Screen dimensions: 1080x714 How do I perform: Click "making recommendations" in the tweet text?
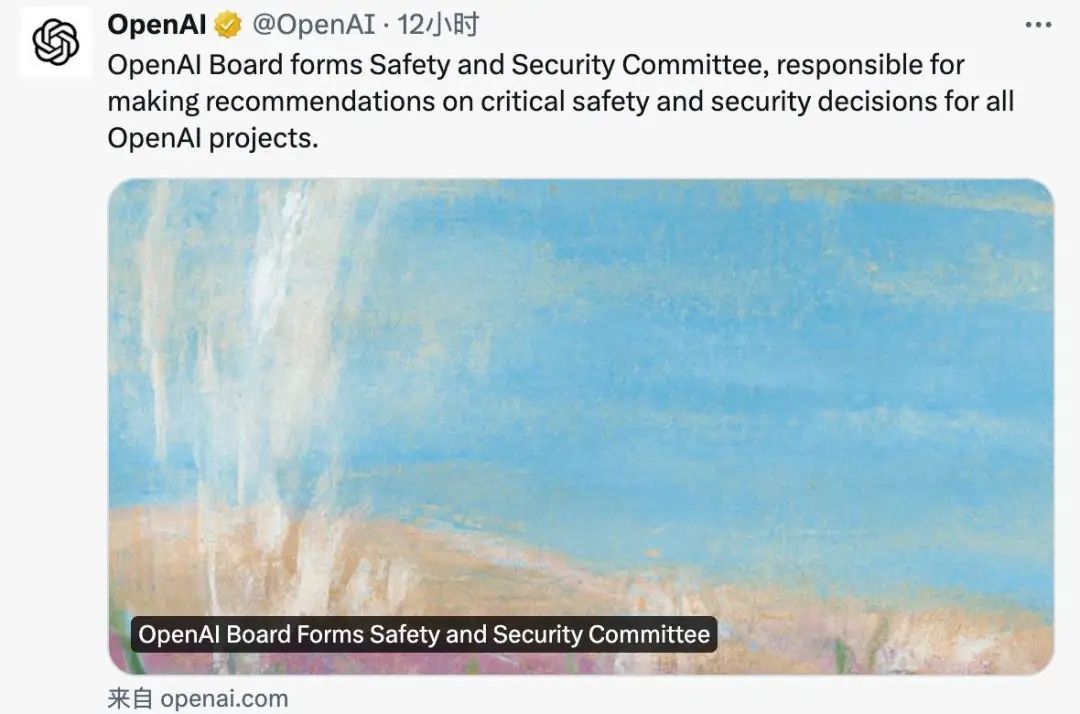[271, 102]
